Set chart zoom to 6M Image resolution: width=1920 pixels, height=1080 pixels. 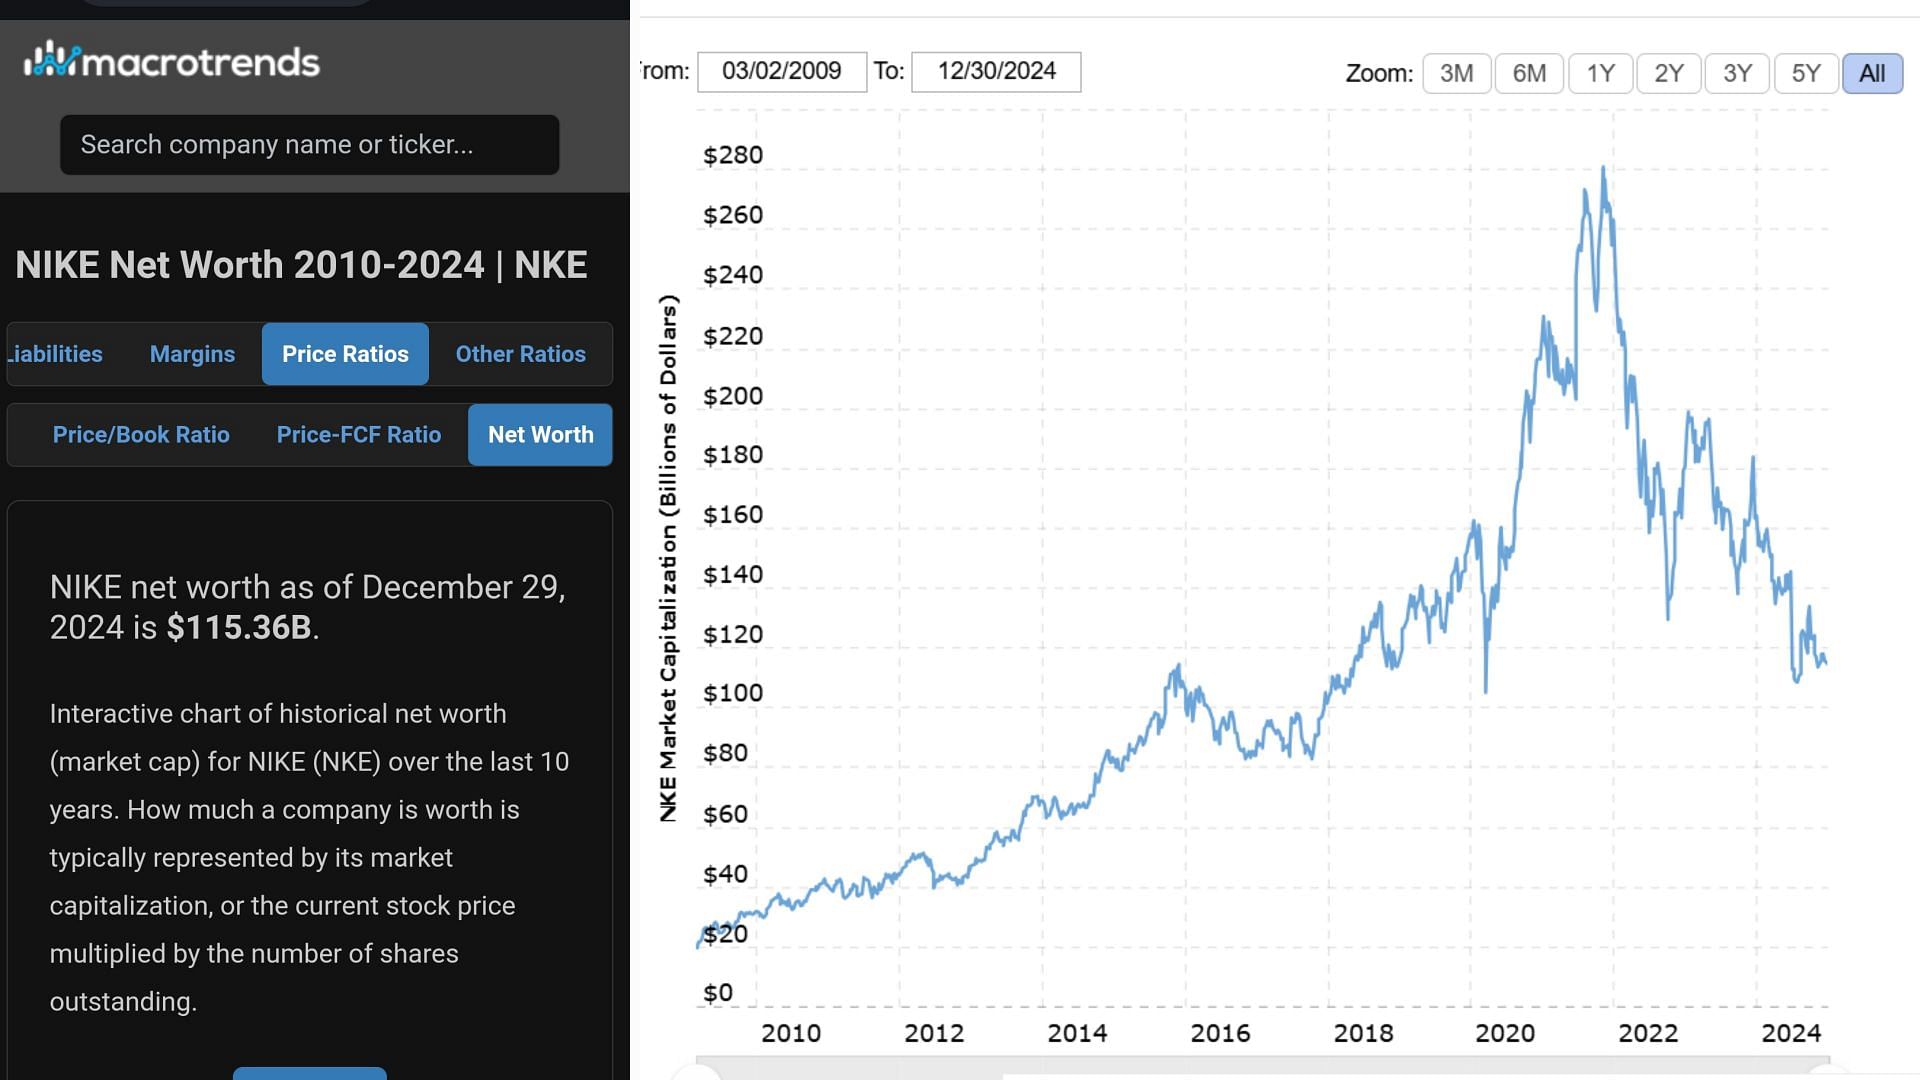point(1529,74)
